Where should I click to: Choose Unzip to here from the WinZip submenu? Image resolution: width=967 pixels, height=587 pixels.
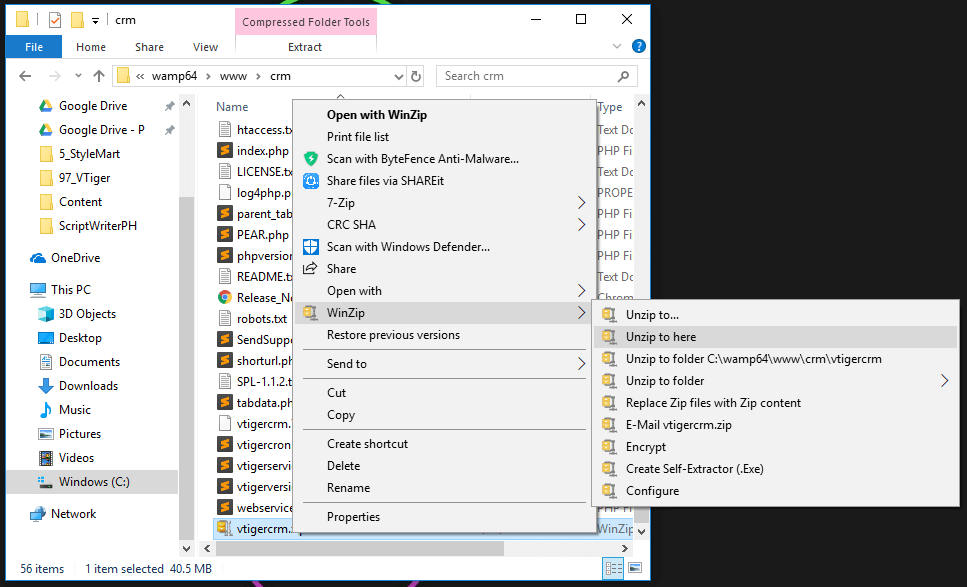pos(661,337)
